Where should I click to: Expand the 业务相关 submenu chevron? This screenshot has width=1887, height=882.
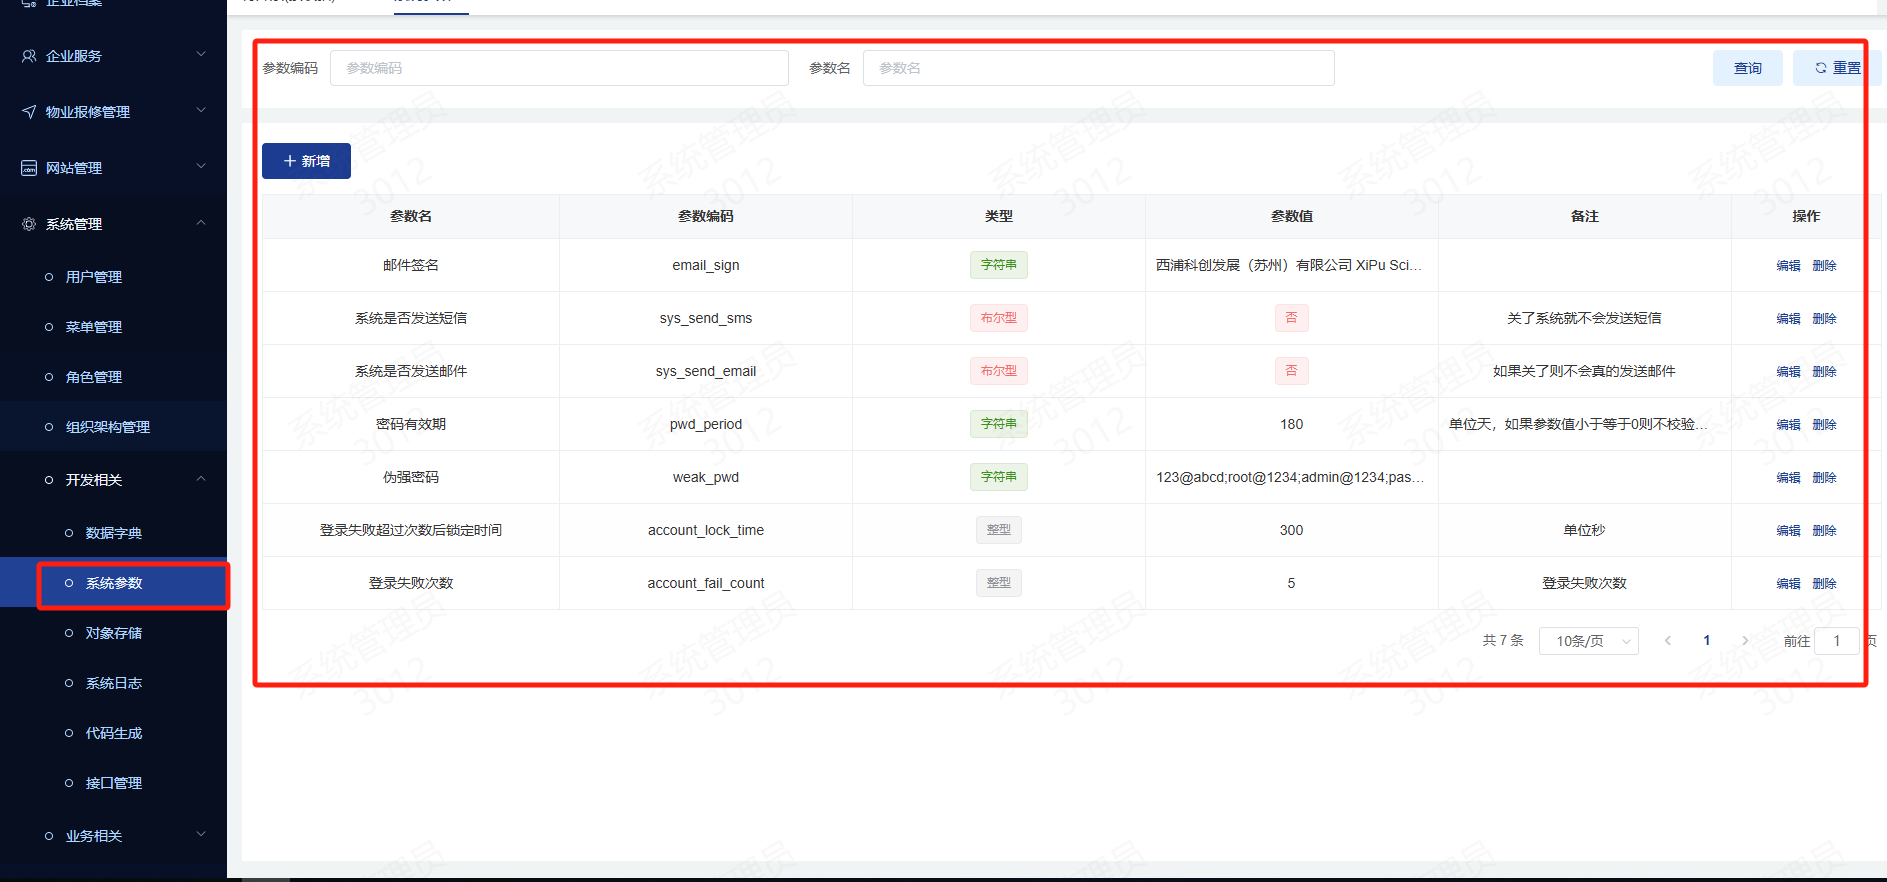tap(201, 835)
